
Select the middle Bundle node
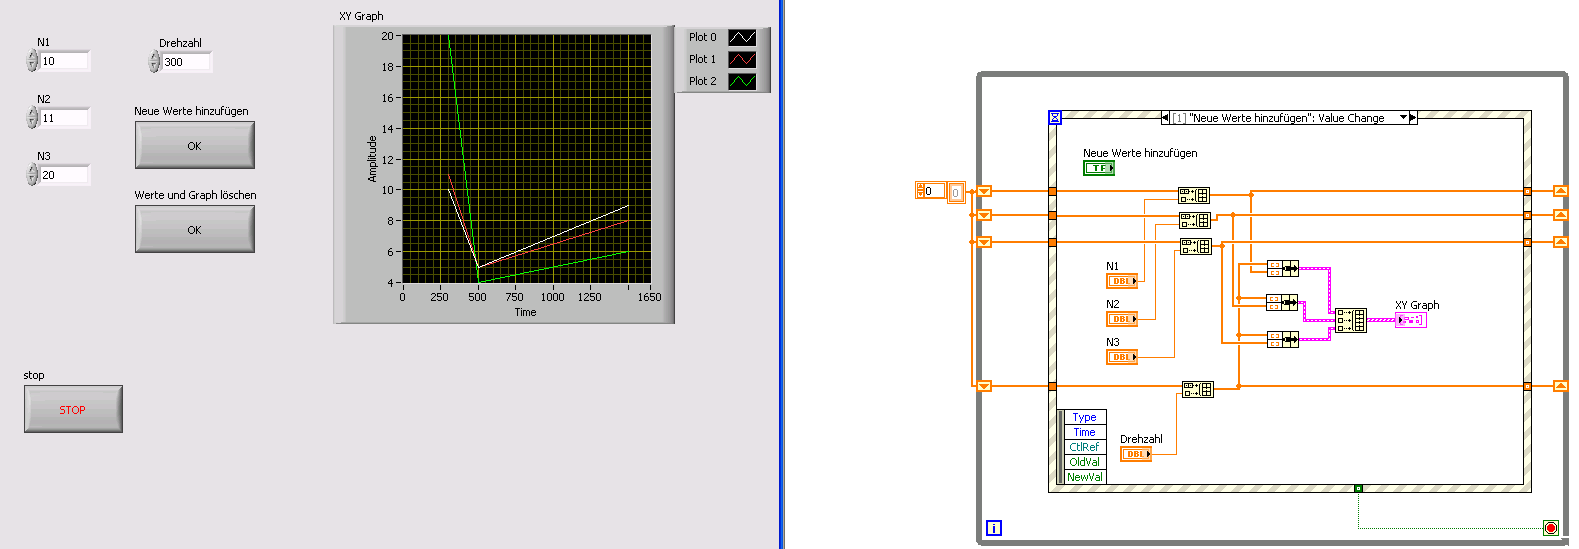point(1282,302)
